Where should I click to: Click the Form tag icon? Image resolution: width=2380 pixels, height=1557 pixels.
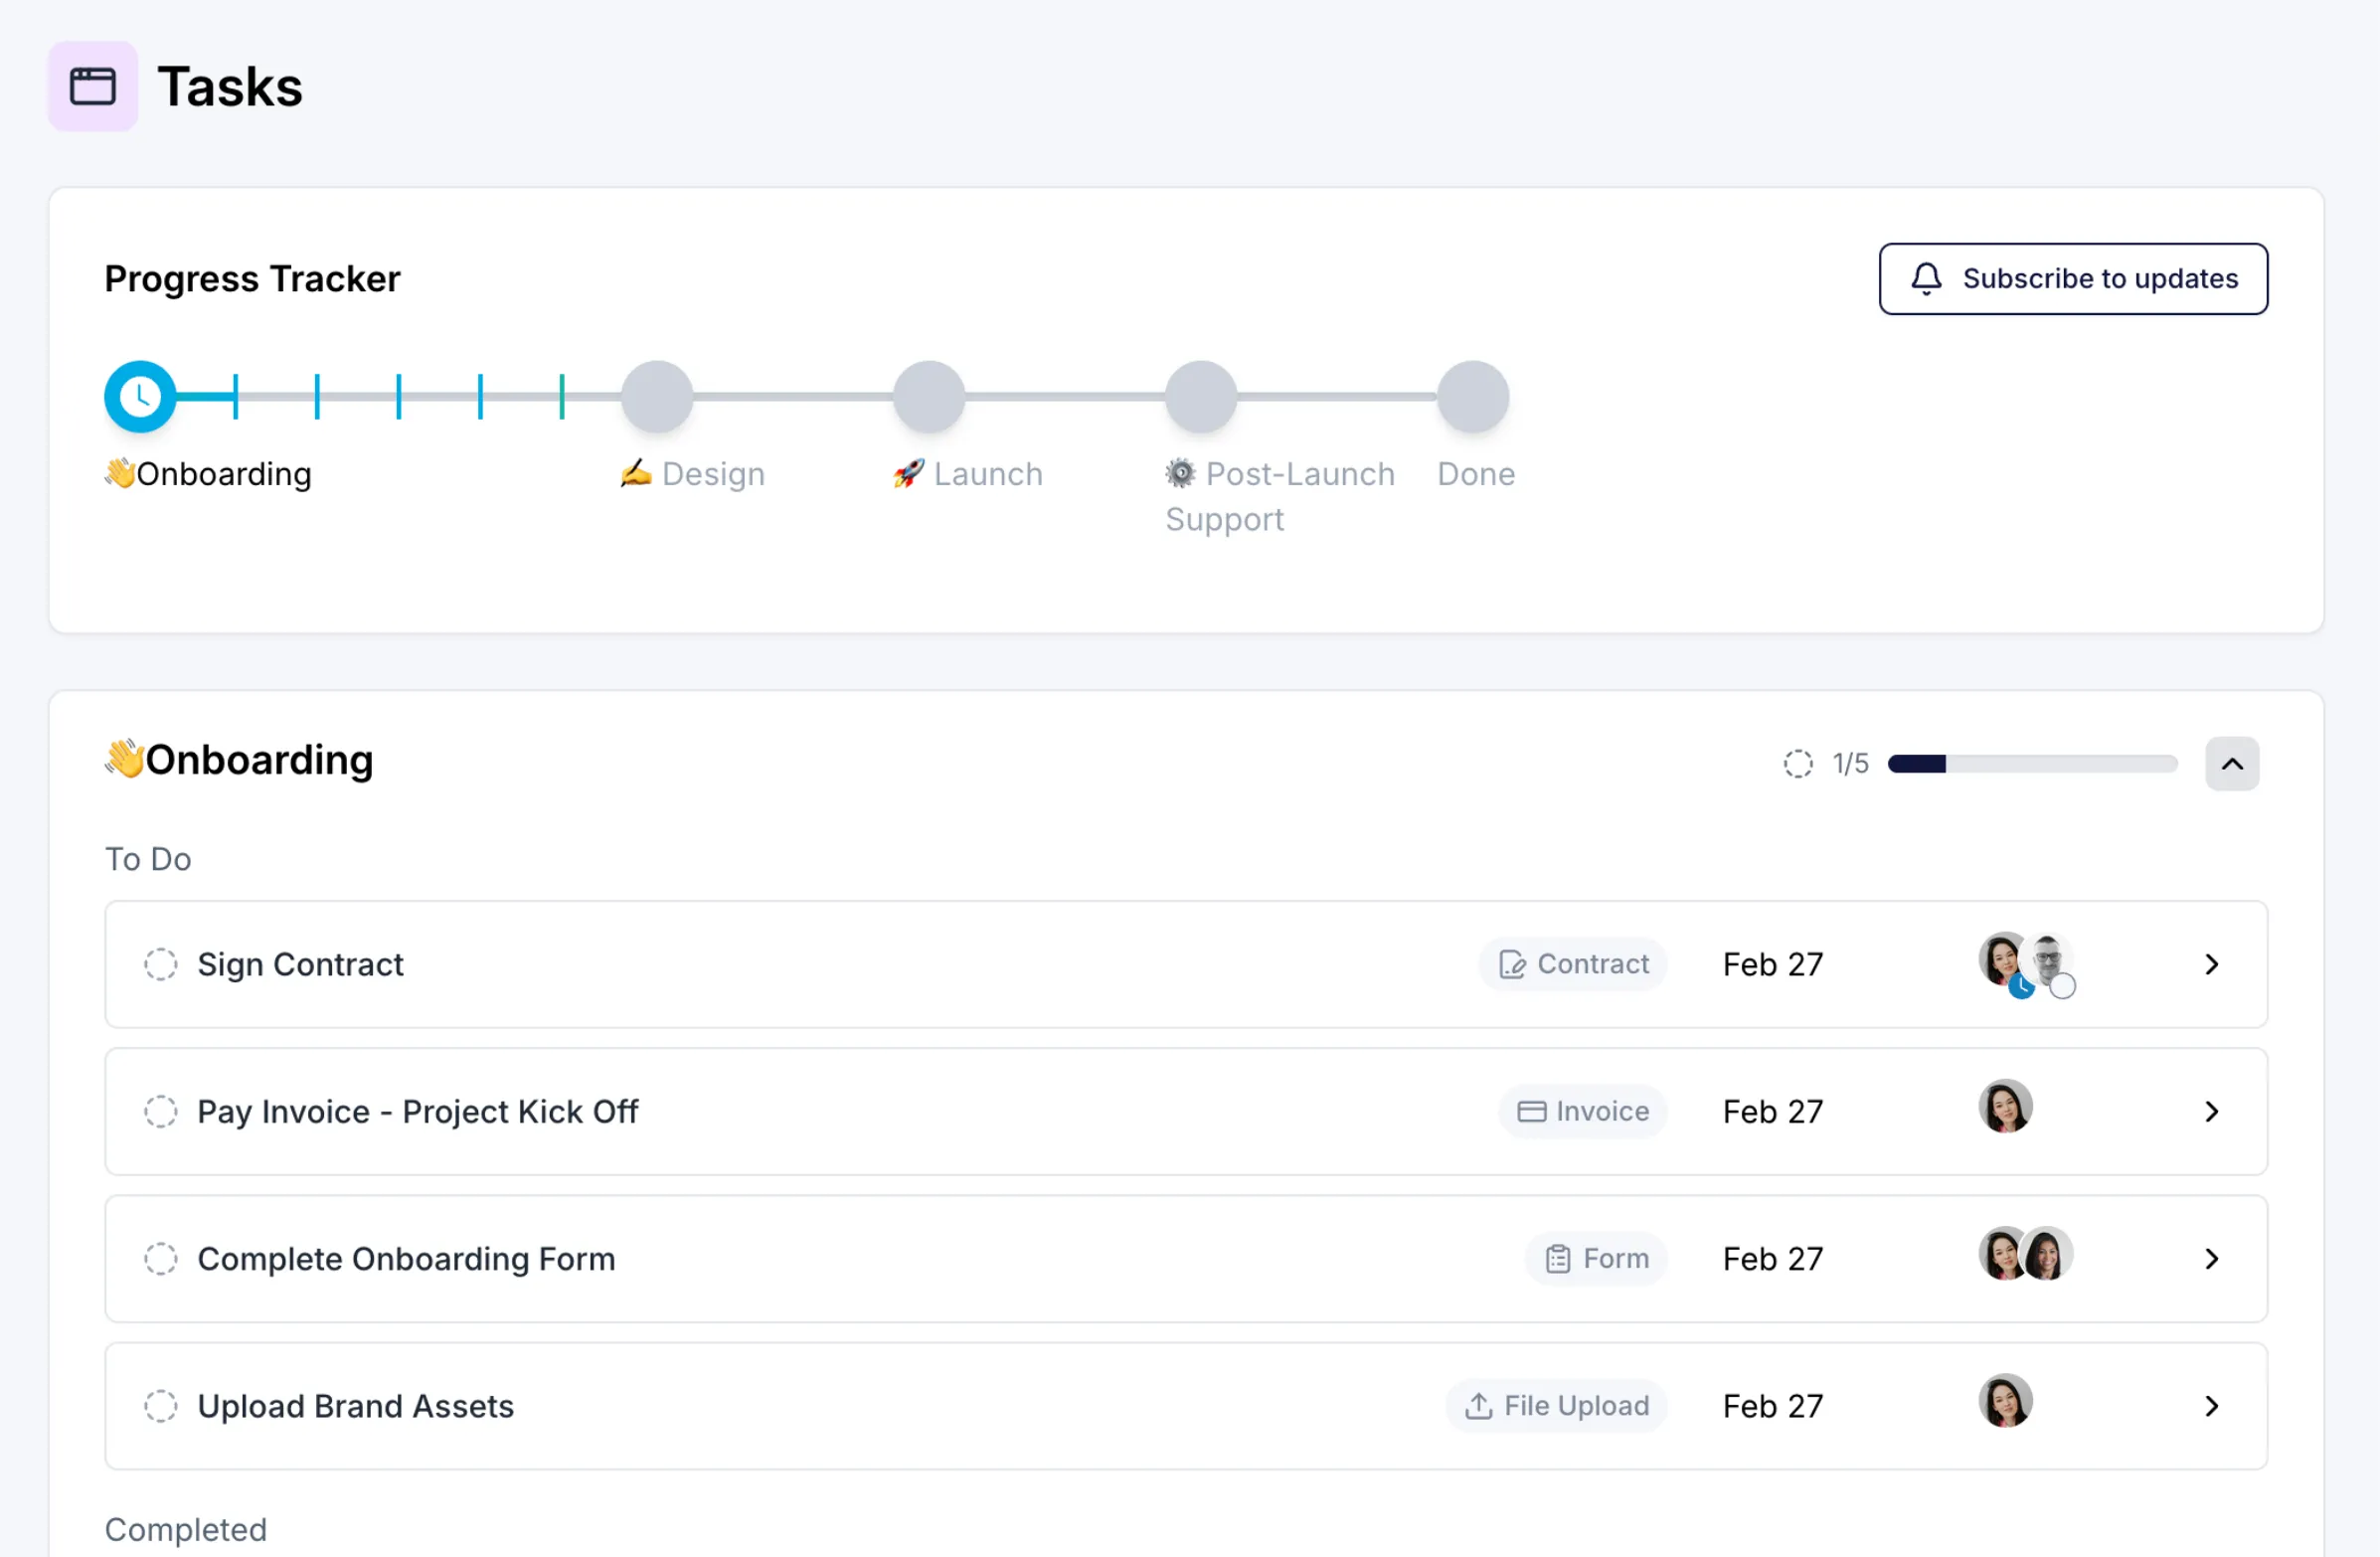1557,1258
